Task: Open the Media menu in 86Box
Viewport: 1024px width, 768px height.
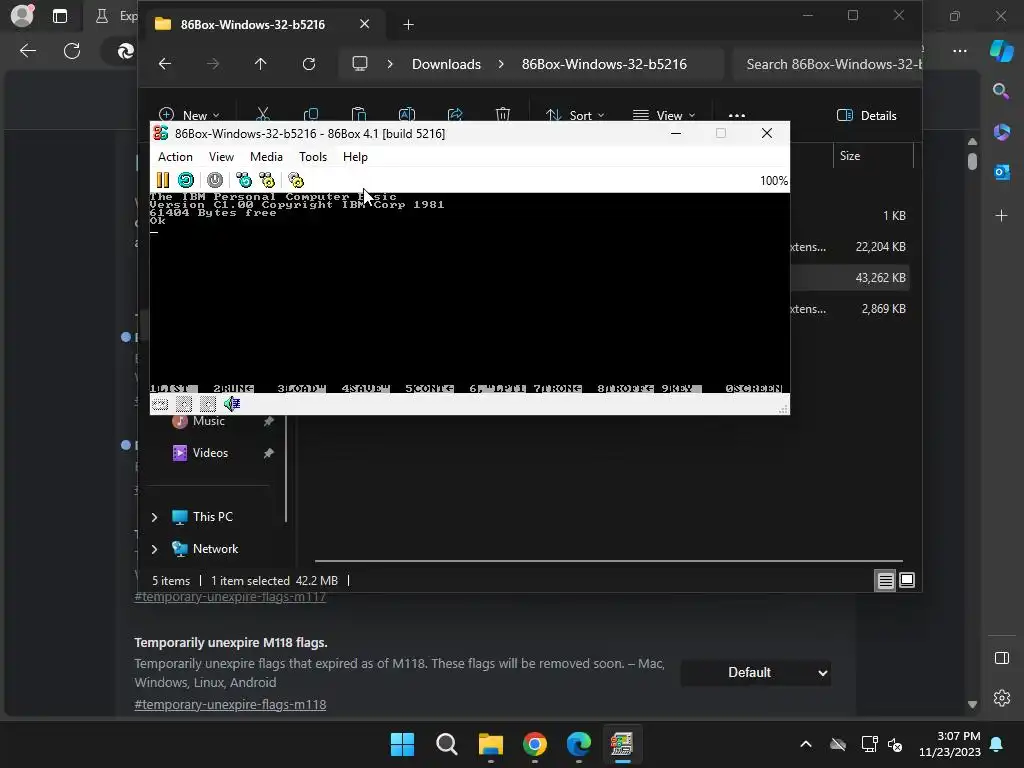Action: pyautogui.click(x=266, y=157)
